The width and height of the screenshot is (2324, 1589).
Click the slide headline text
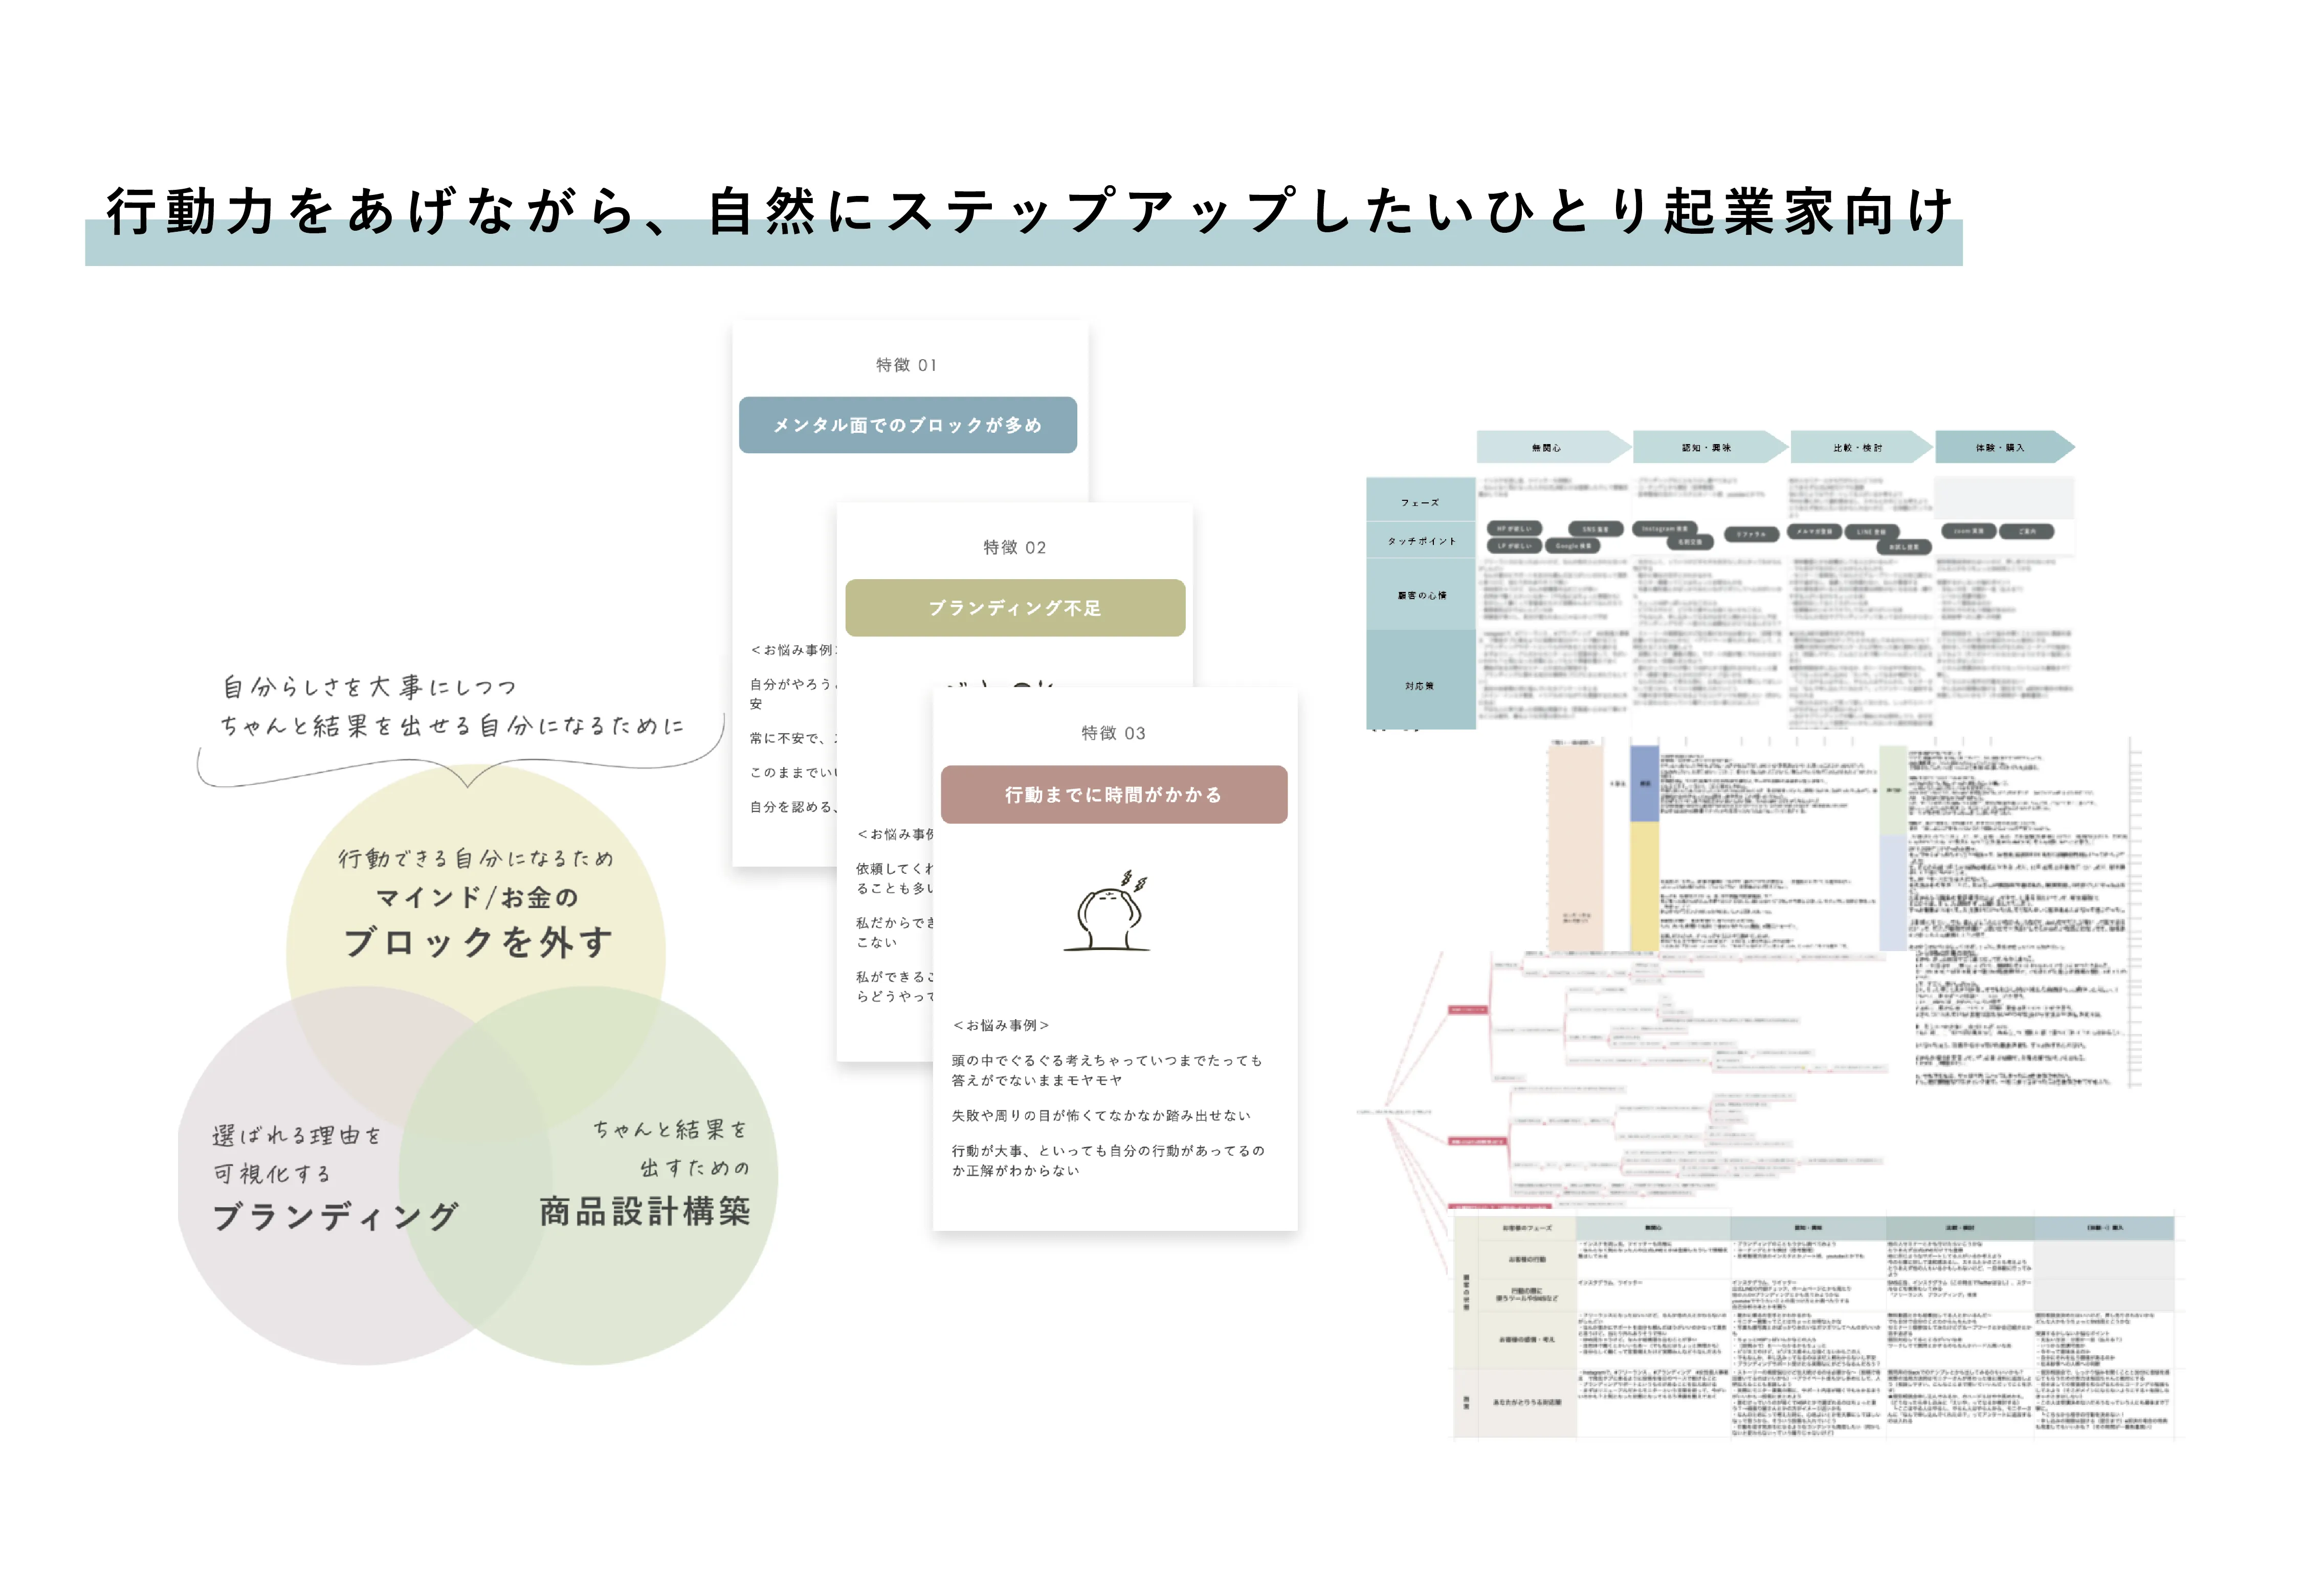pyautogui.click(x=1030, y=212)
